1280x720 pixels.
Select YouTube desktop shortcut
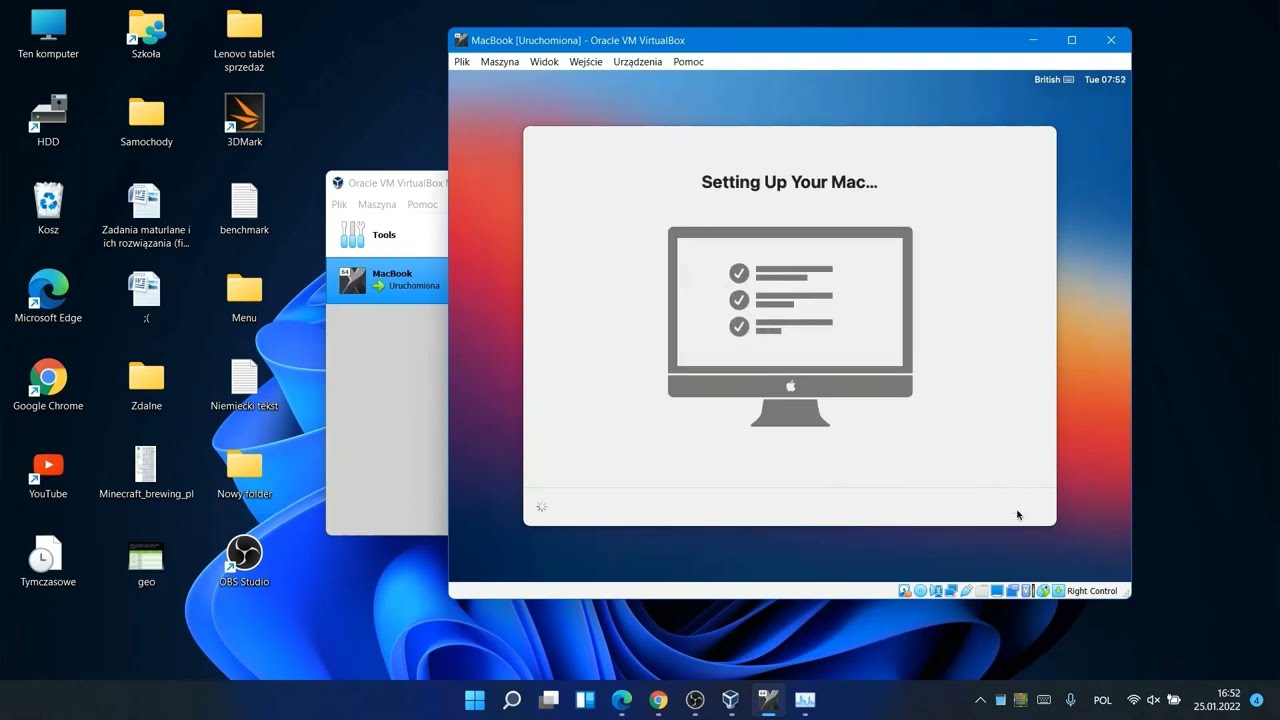[48, 474]
